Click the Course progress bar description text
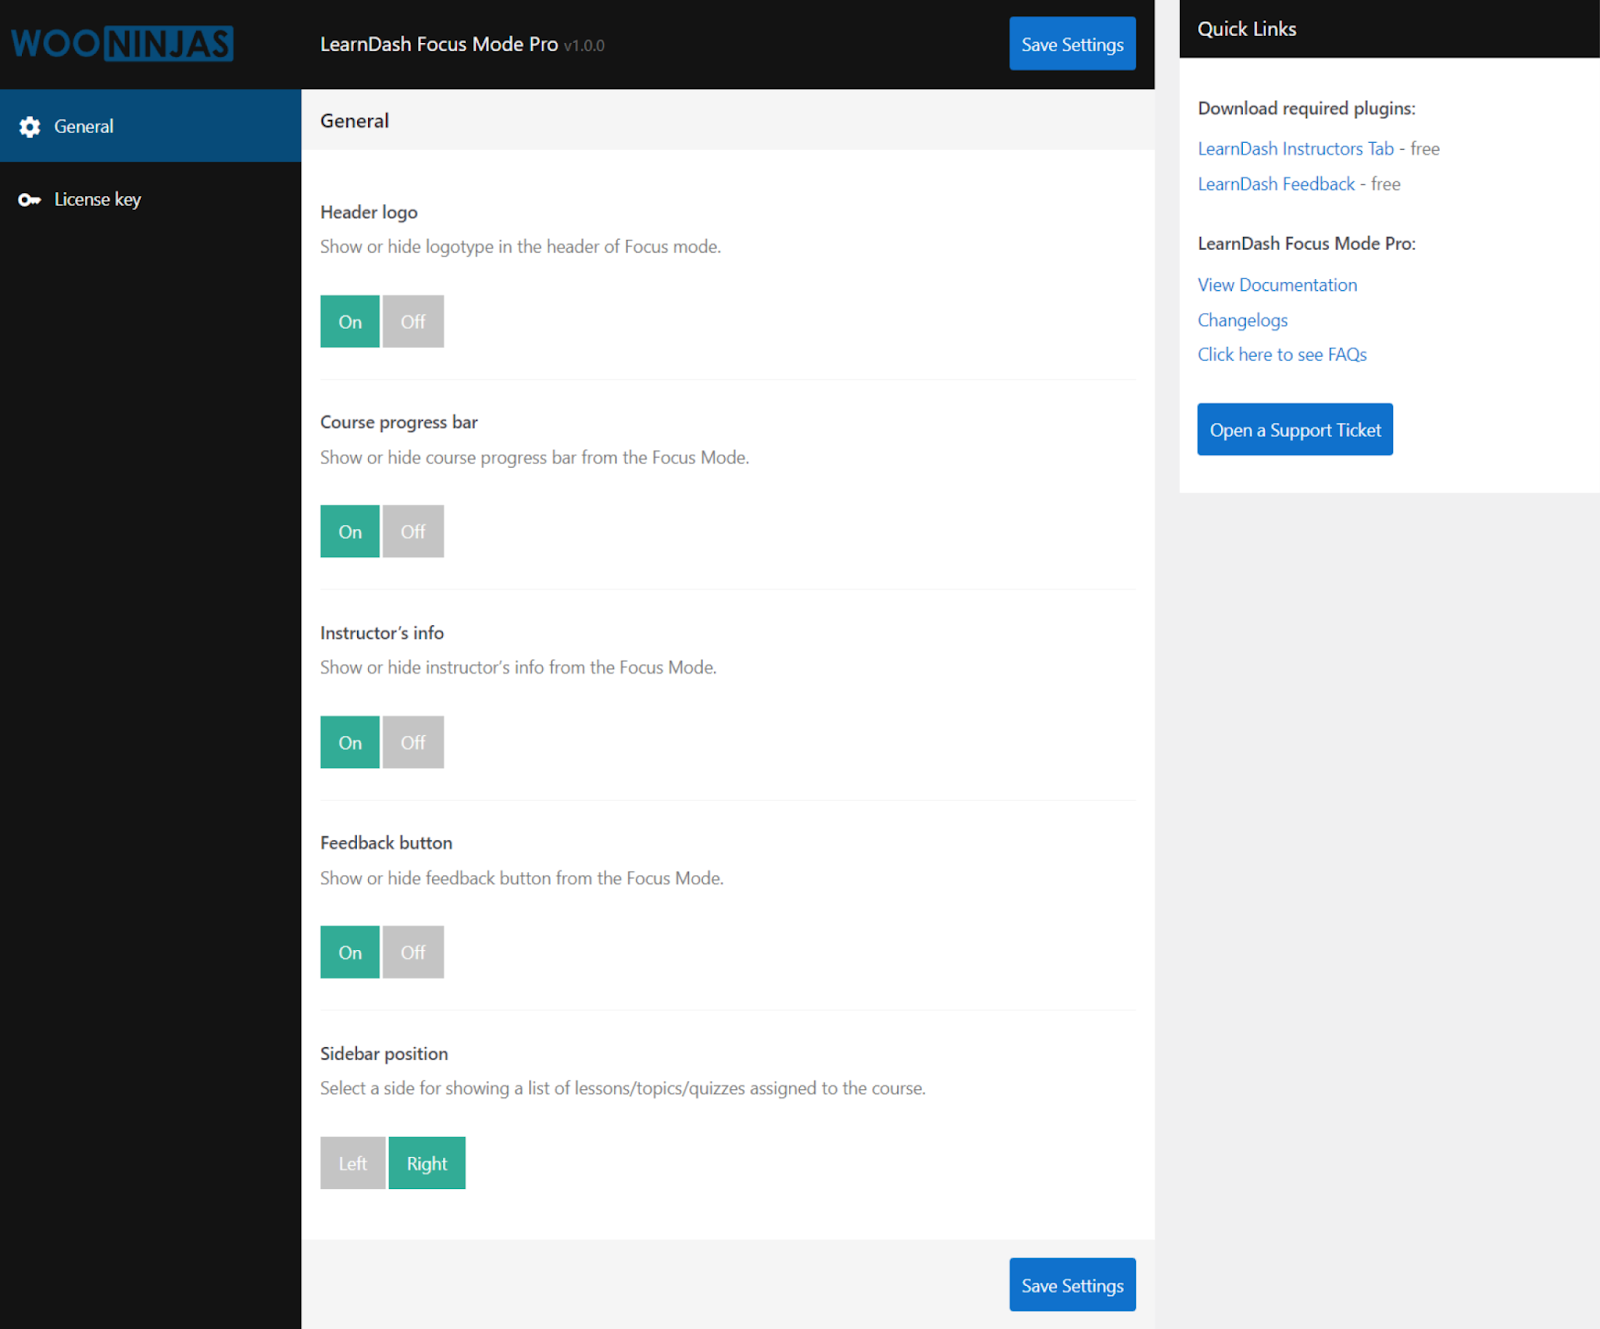This screenshot has height=1329, width=1600. pos(534,458)
